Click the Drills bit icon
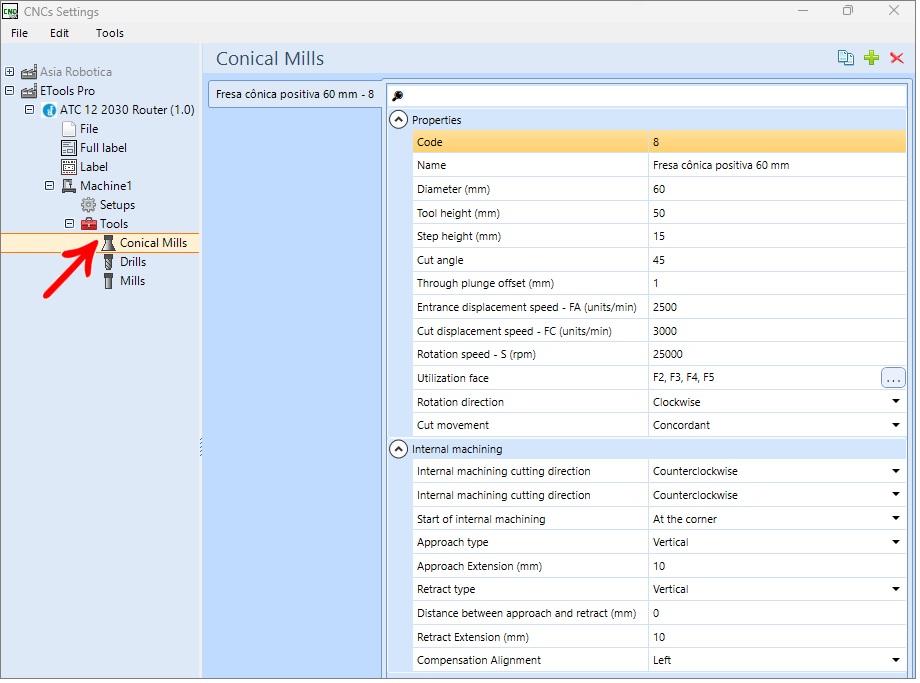The image size is (920, 683). click(x=109, y=262)
